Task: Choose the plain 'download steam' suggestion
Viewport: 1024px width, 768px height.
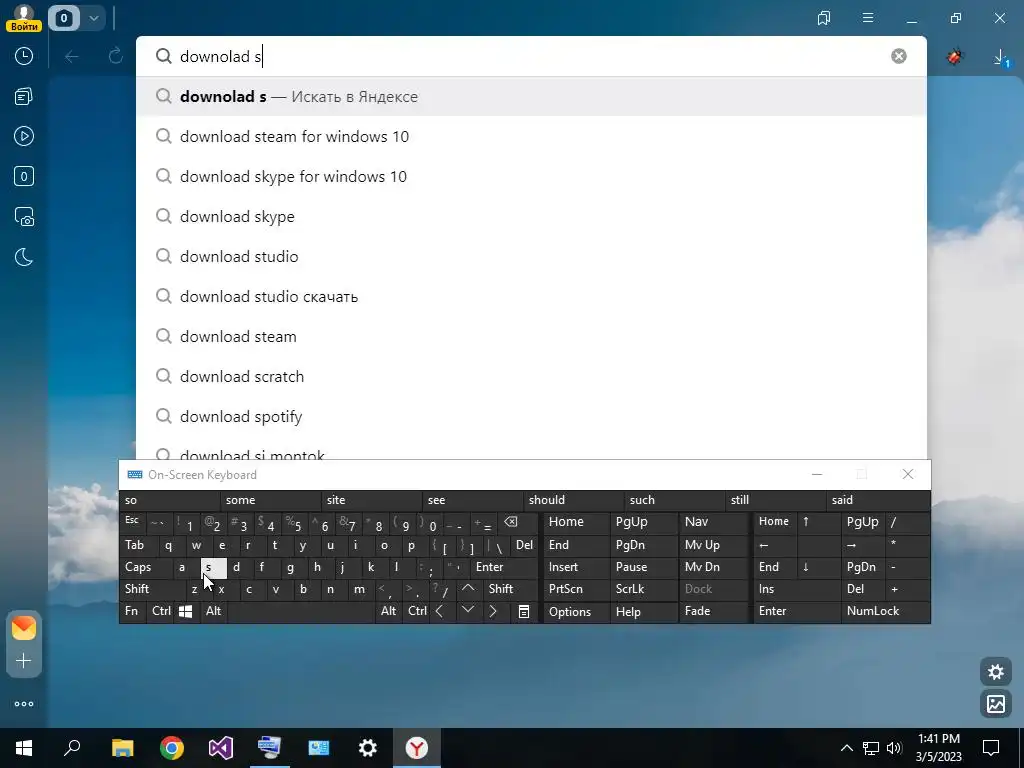Action: pyautogui.click(x=531, y=336)
